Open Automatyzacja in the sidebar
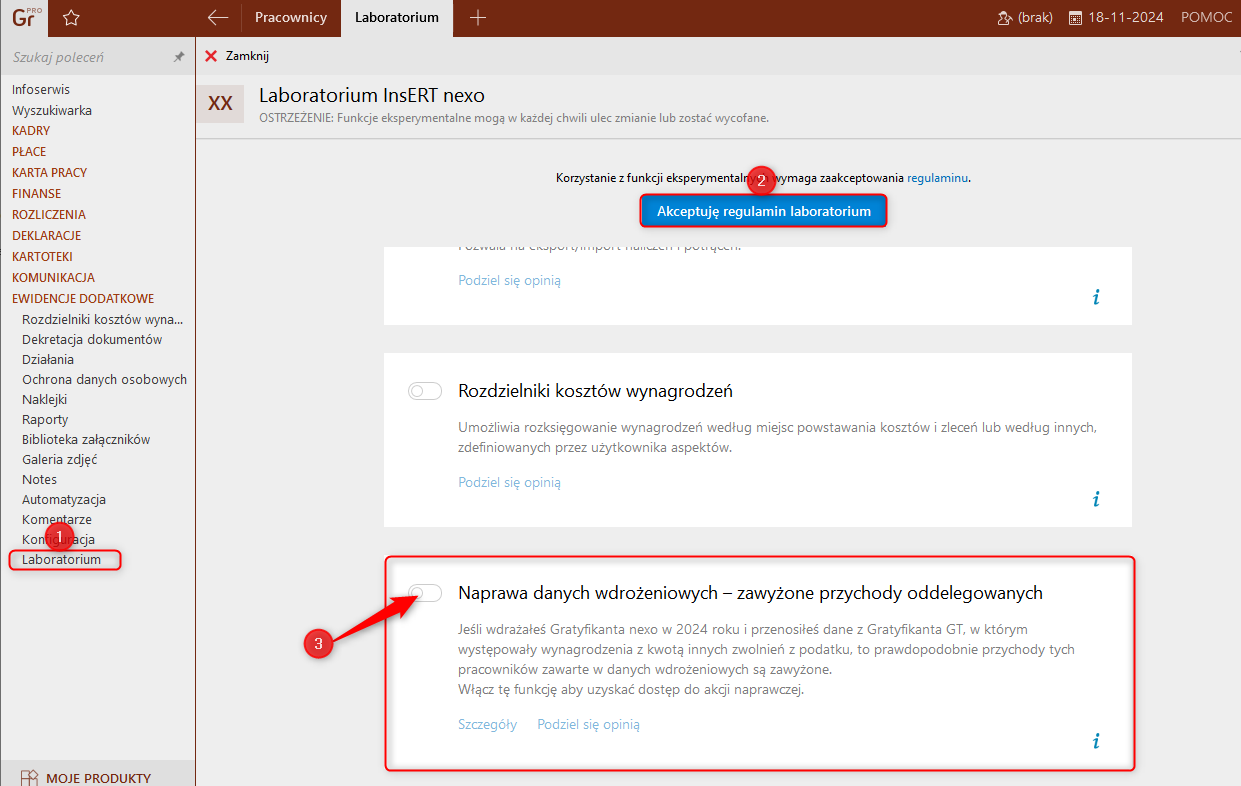 (x=64, y=500)
